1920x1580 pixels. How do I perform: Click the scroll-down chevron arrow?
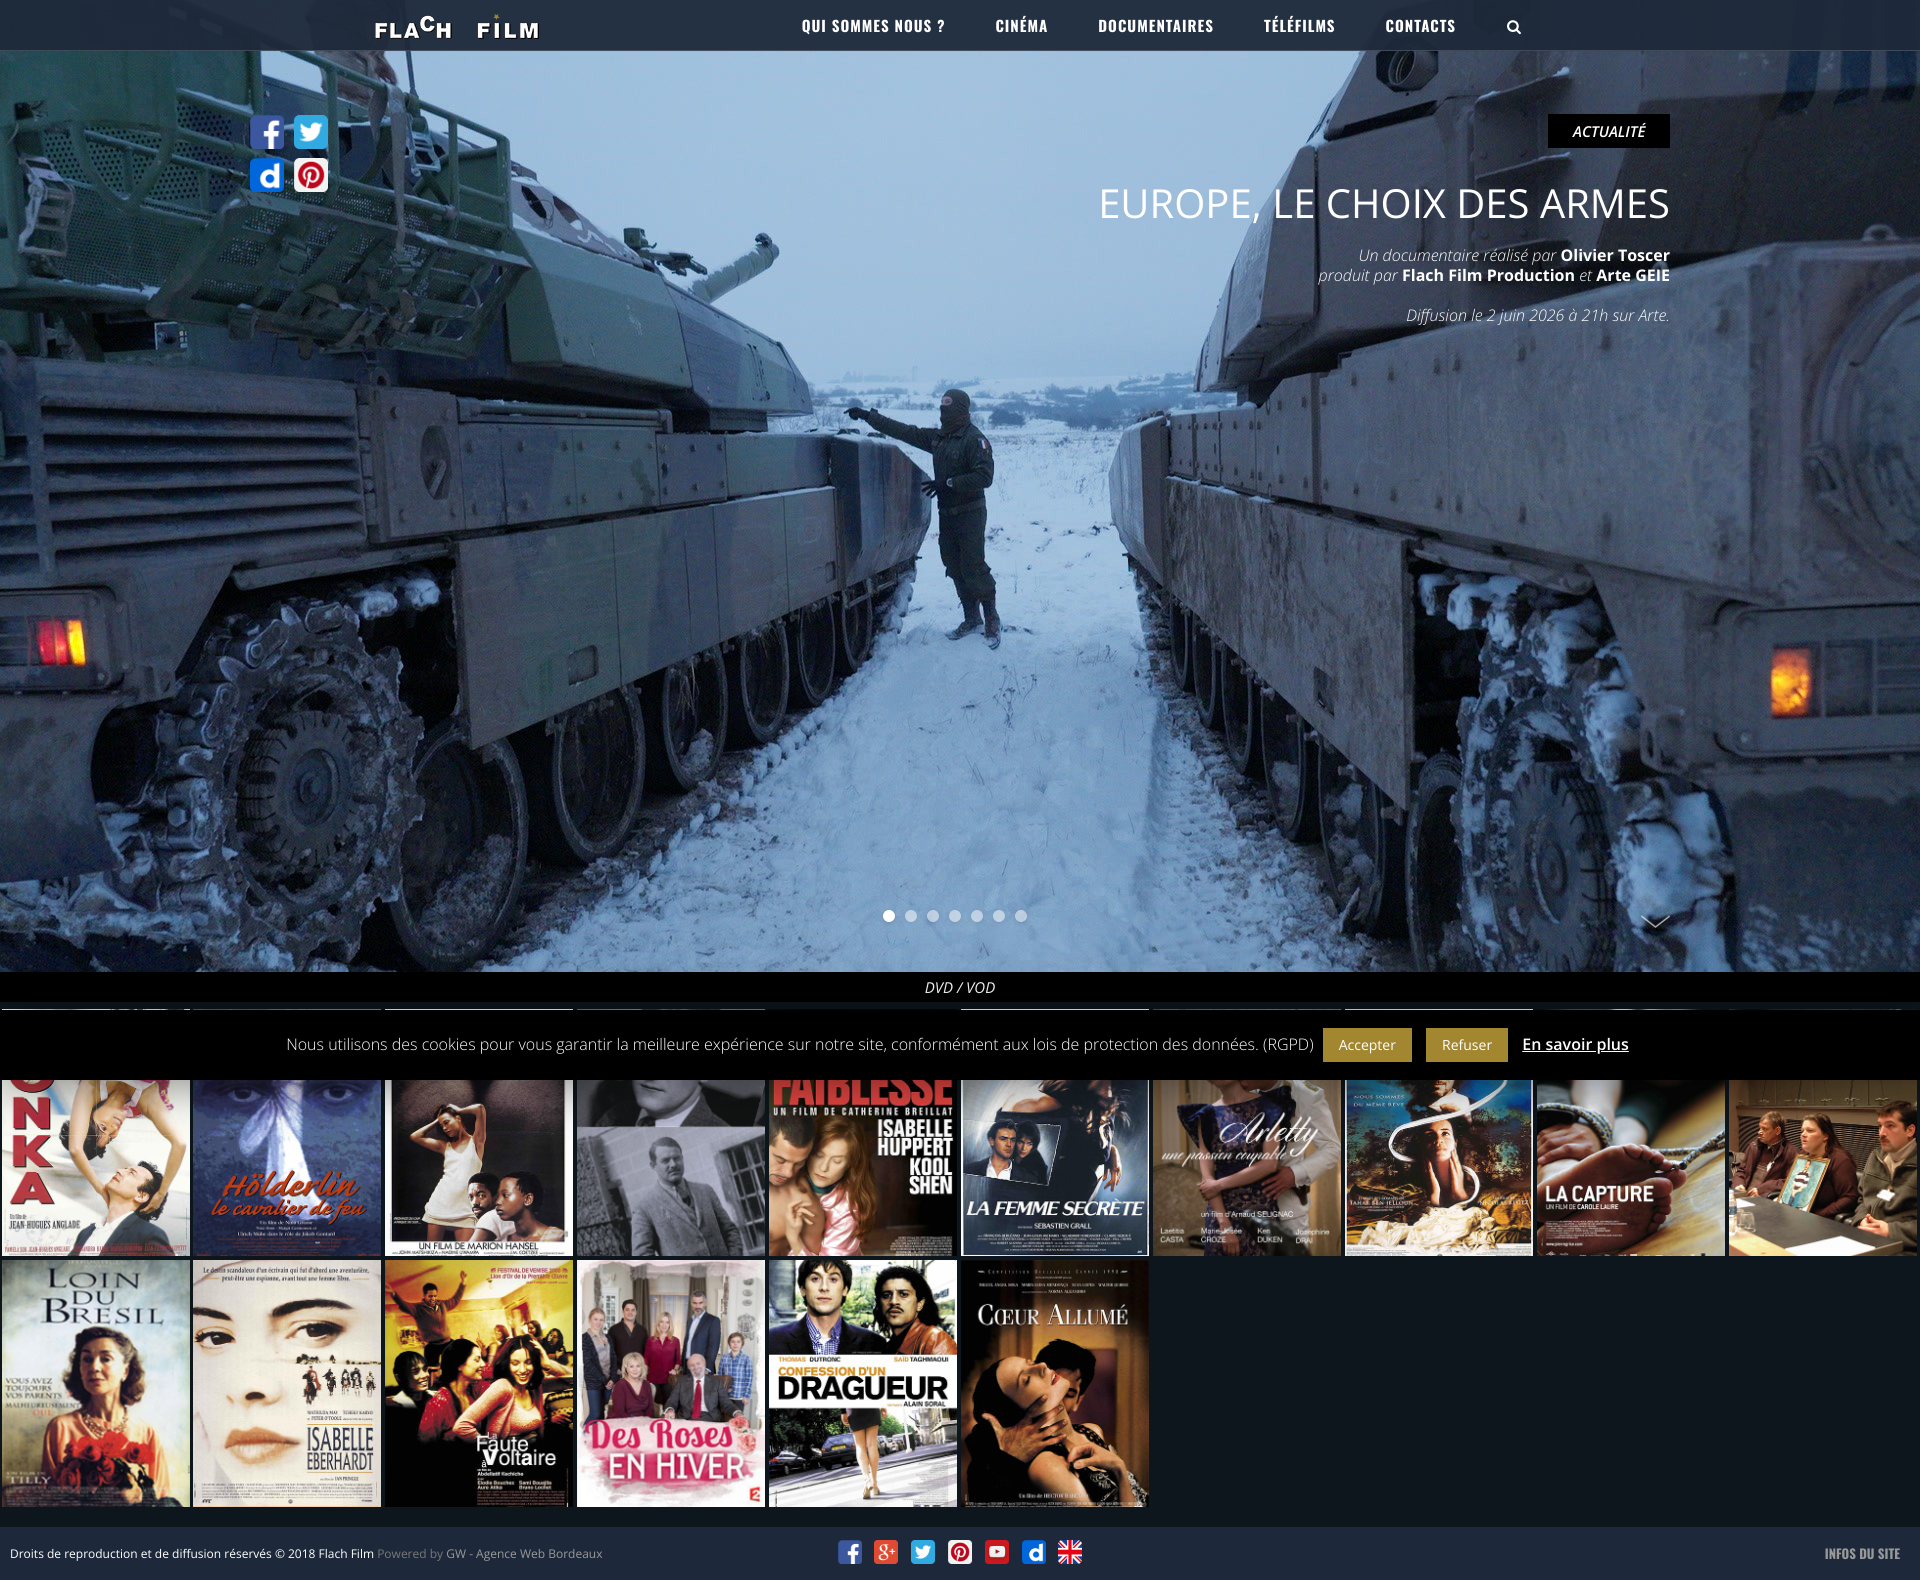coord(1655,922)
